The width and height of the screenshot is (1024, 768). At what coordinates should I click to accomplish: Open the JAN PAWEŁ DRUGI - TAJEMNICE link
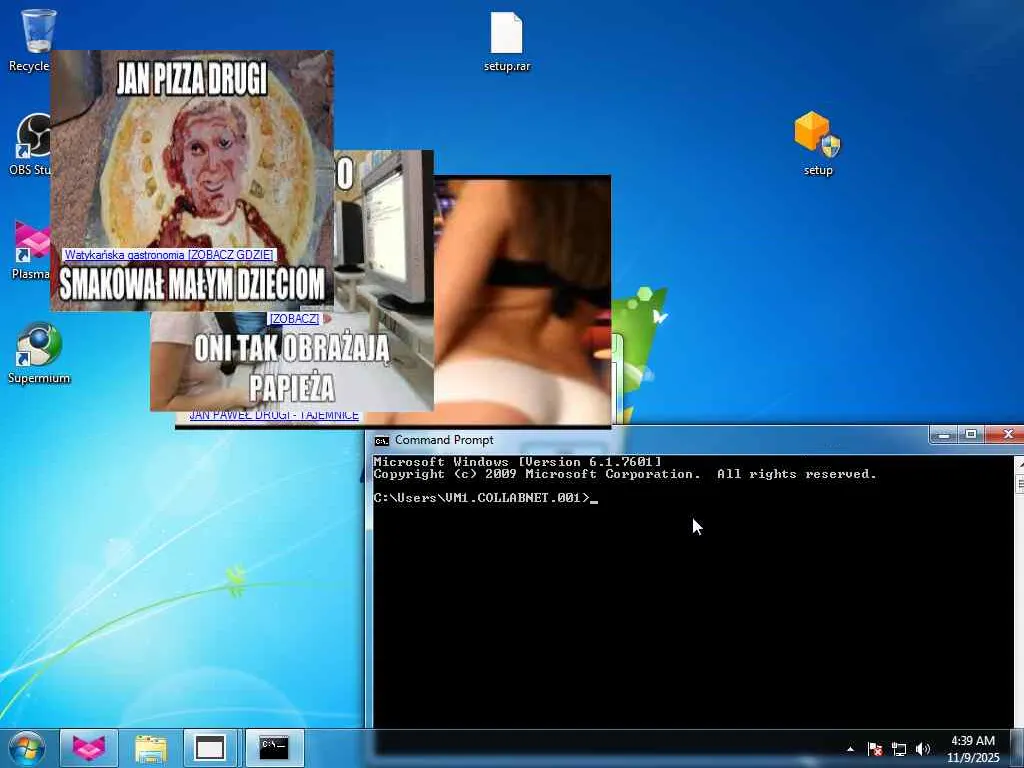coord(274,416)
